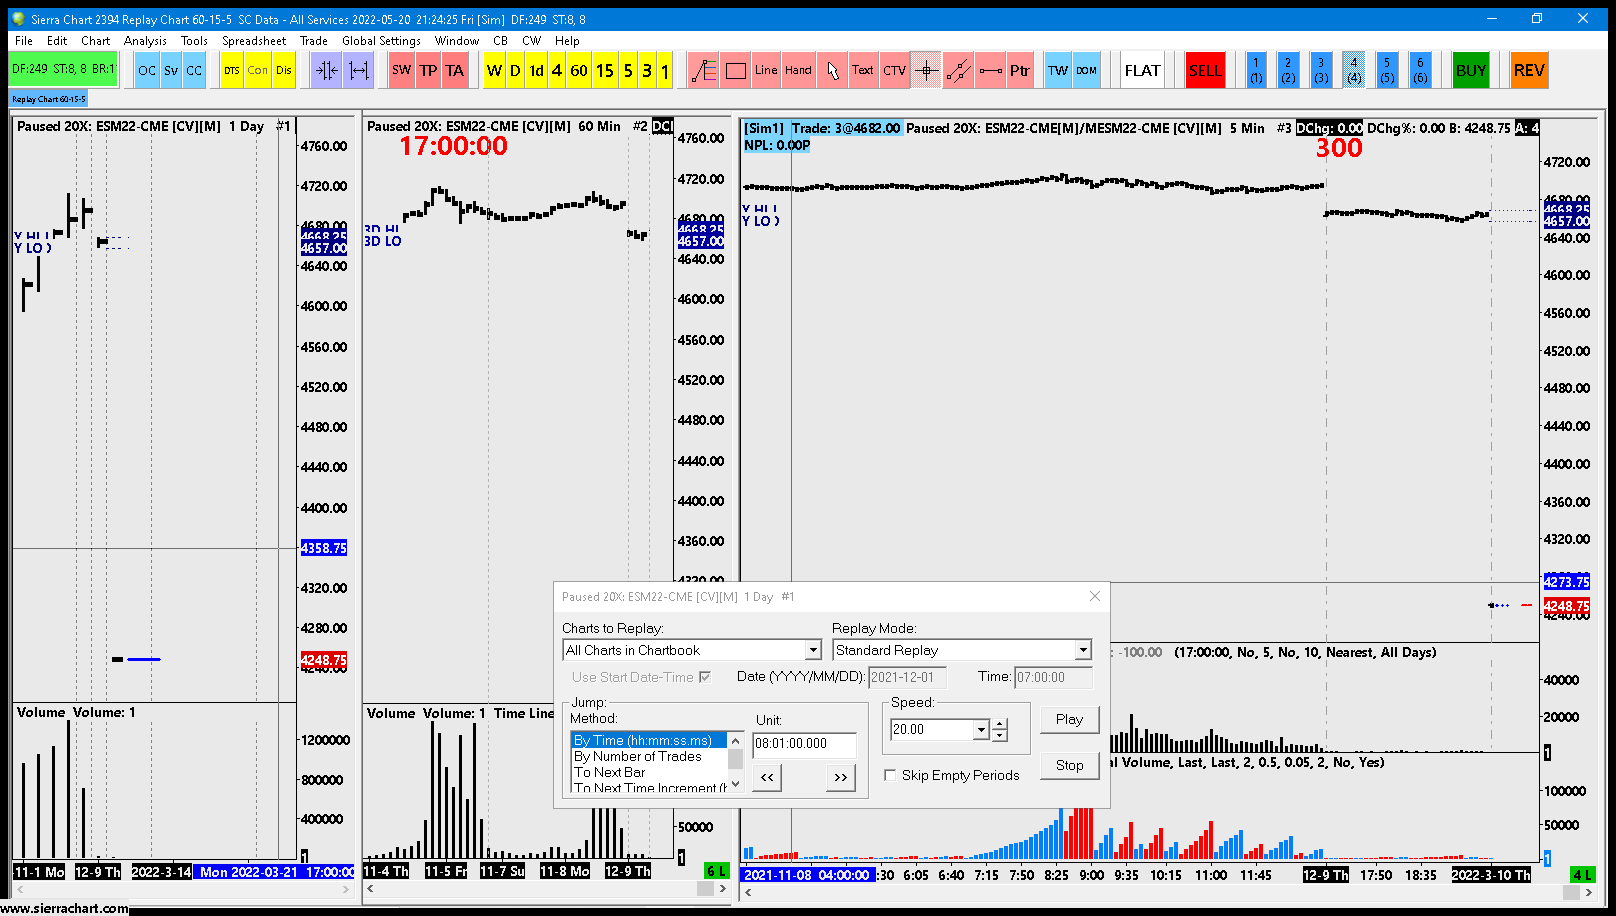This screenshot has height=916, width=1616.
Task: Open the Trade menu
Action: pyautogui.click(x=314, y=41)
